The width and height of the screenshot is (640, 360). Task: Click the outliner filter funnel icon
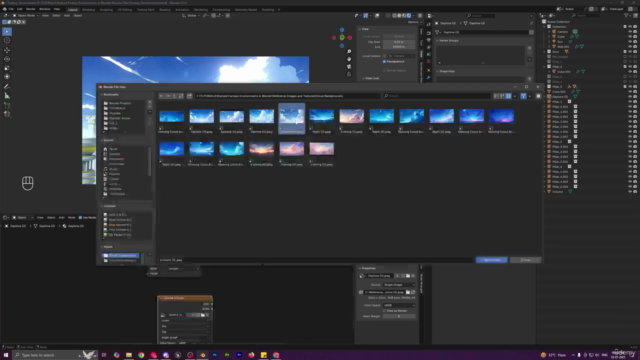[x=627, y=16]
